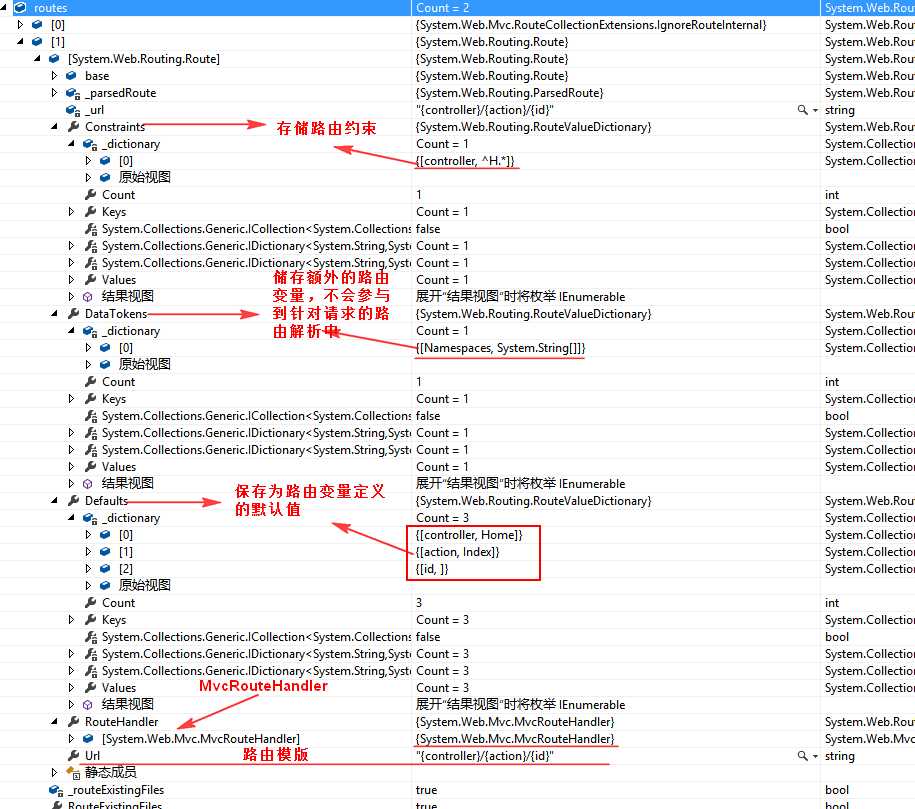Select the value {[Namespaces, System.String[]]}
915x809 pixels.
coord(500,348)
